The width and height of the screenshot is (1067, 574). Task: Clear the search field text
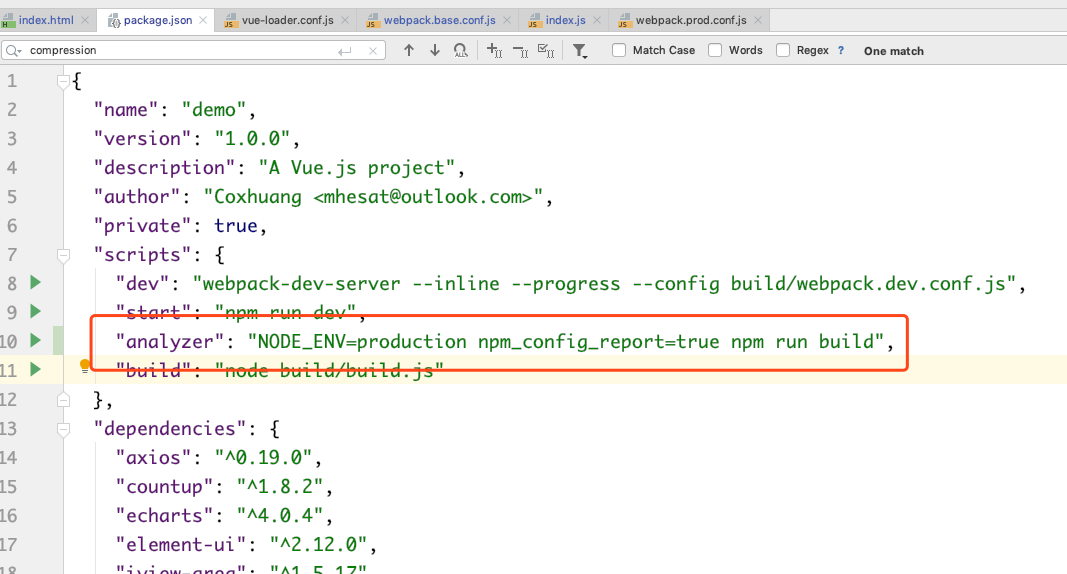click(x=373, y=51)
